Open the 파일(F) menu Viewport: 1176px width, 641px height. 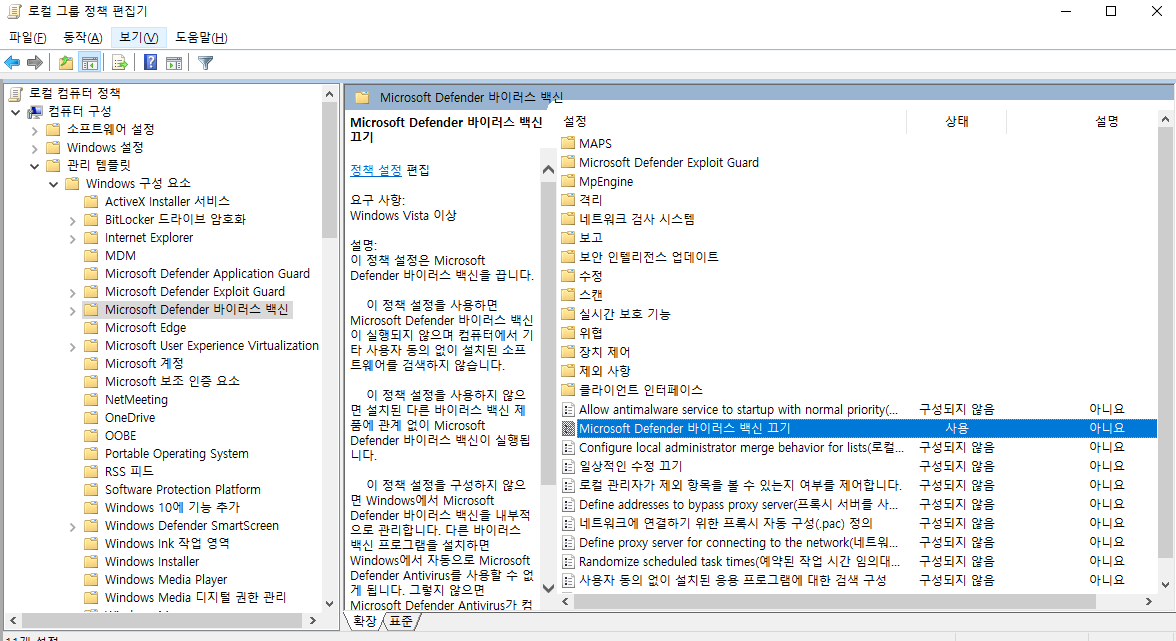click(x=28, y=37)
